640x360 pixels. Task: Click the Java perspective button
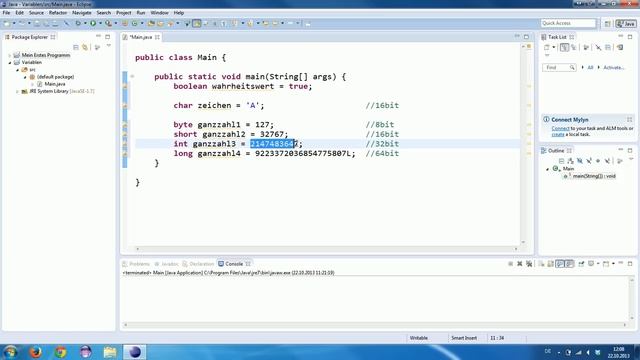click(x=626, y=24)
